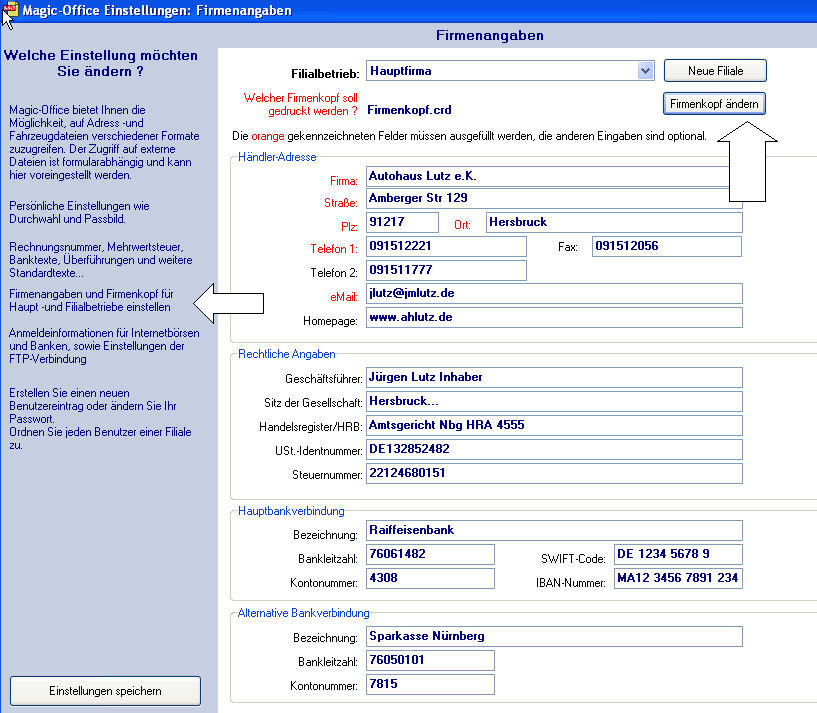Click the IBAN-Nummer input field
Screen dimensions: 817x713
pyautogui.click(x=678, y=578)
